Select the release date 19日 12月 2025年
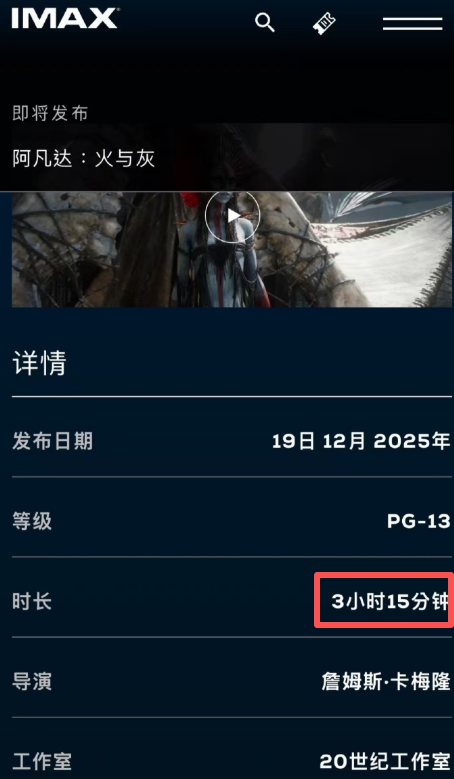Screen dimensions: 454x779 click(361, 441)
